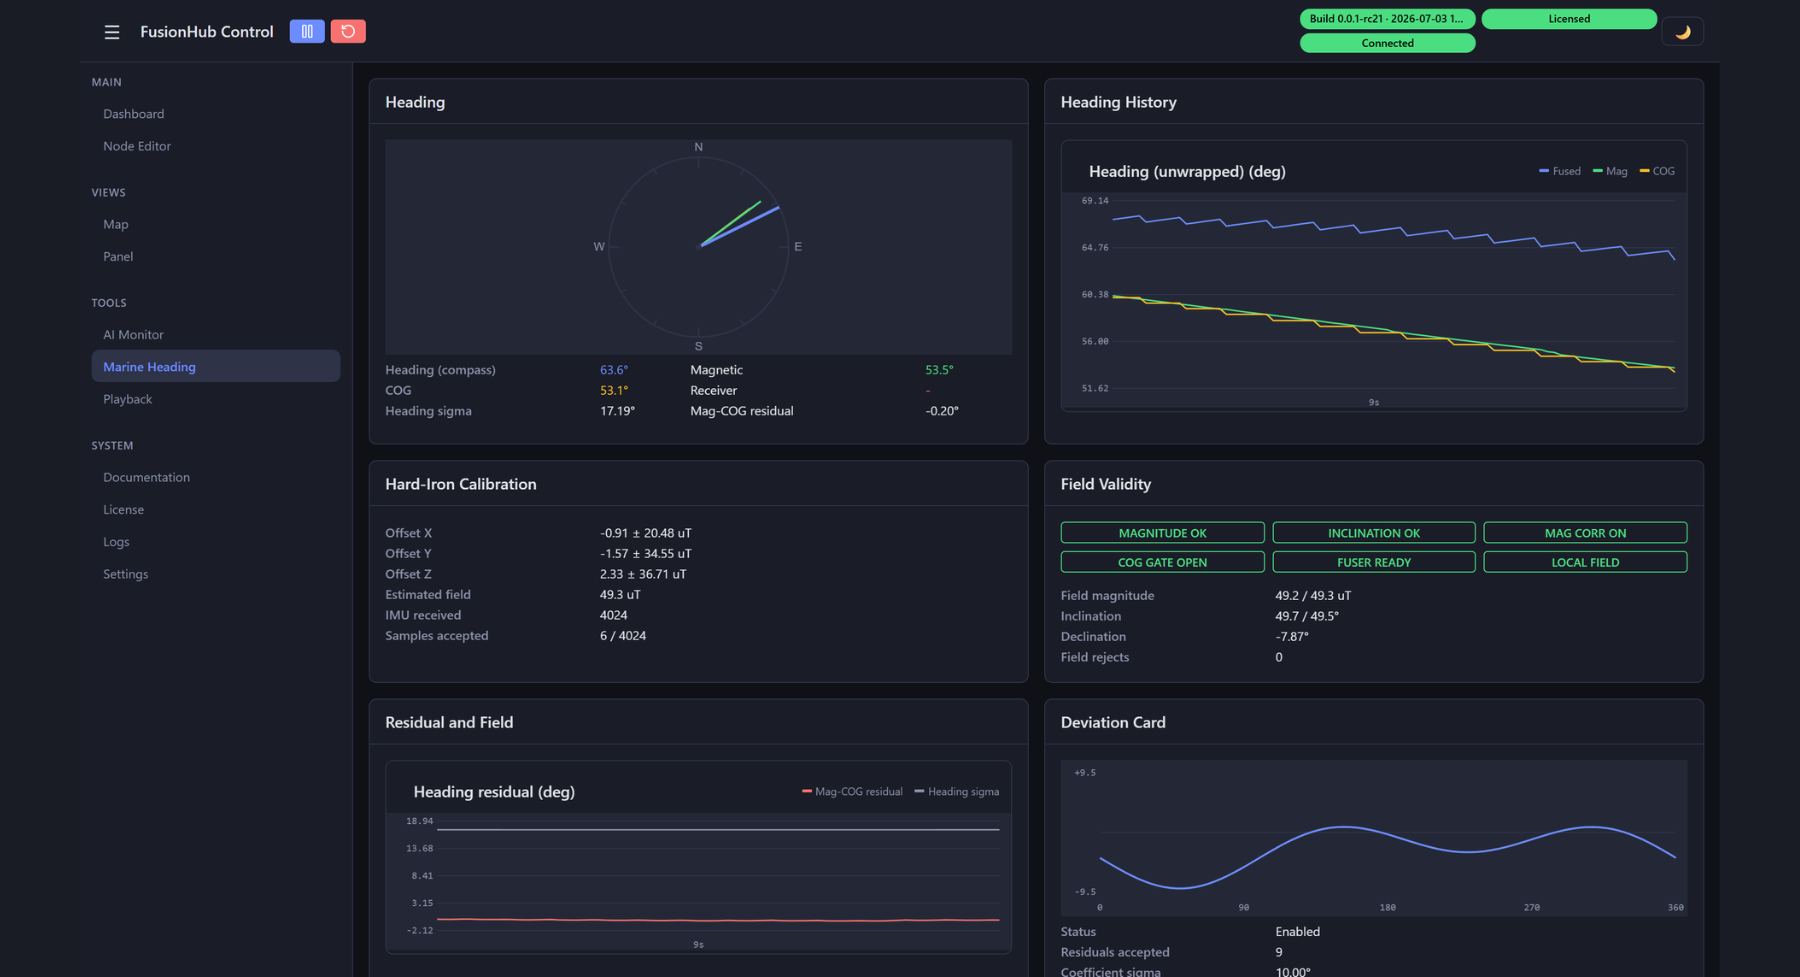
Task: Open the Logs page
Action: tap(116, 542)
